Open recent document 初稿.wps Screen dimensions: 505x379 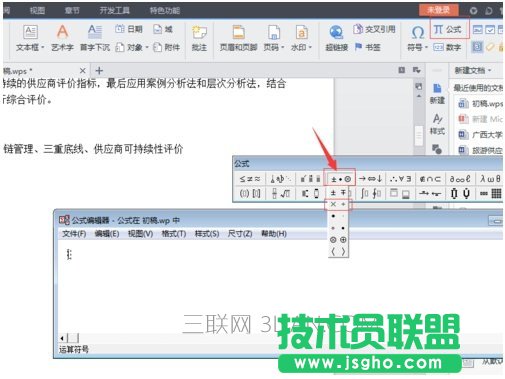(x=480, y=104)
